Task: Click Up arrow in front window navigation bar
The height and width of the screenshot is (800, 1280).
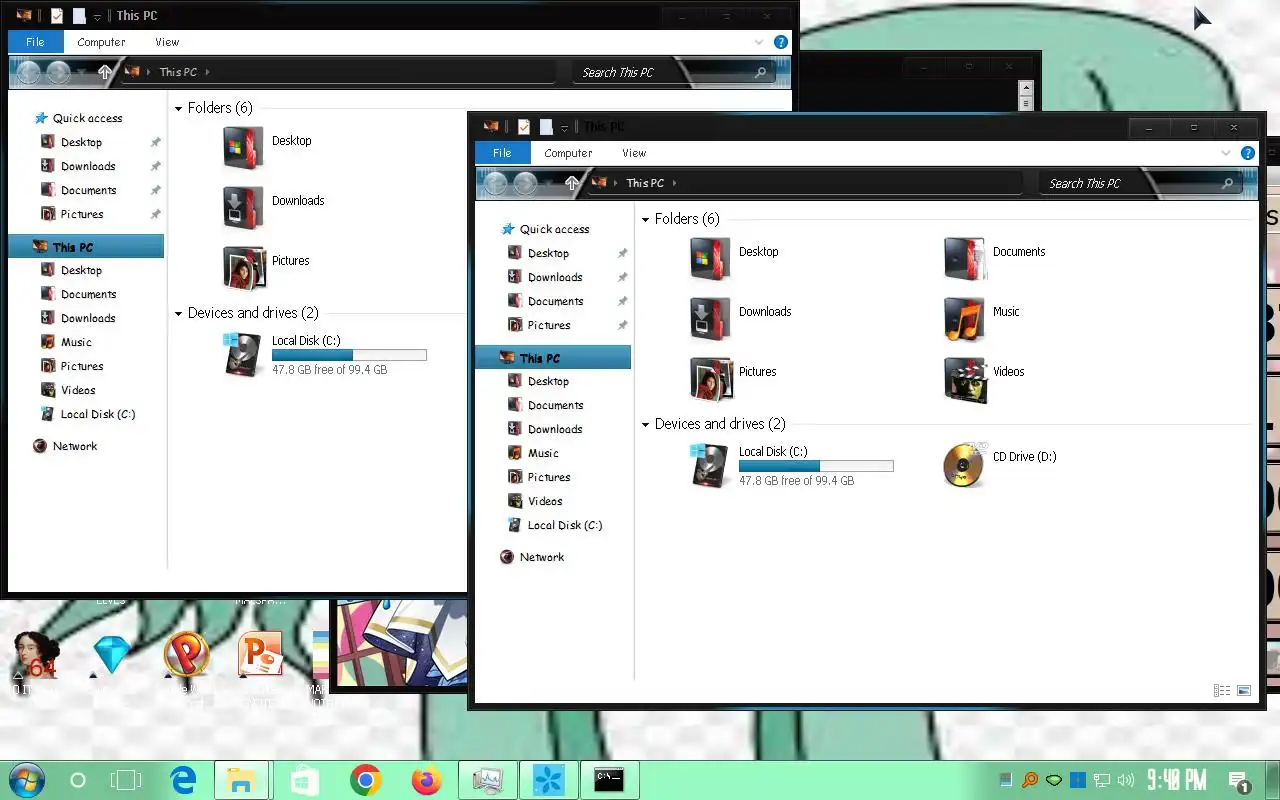Action: (x=571, y=183)
